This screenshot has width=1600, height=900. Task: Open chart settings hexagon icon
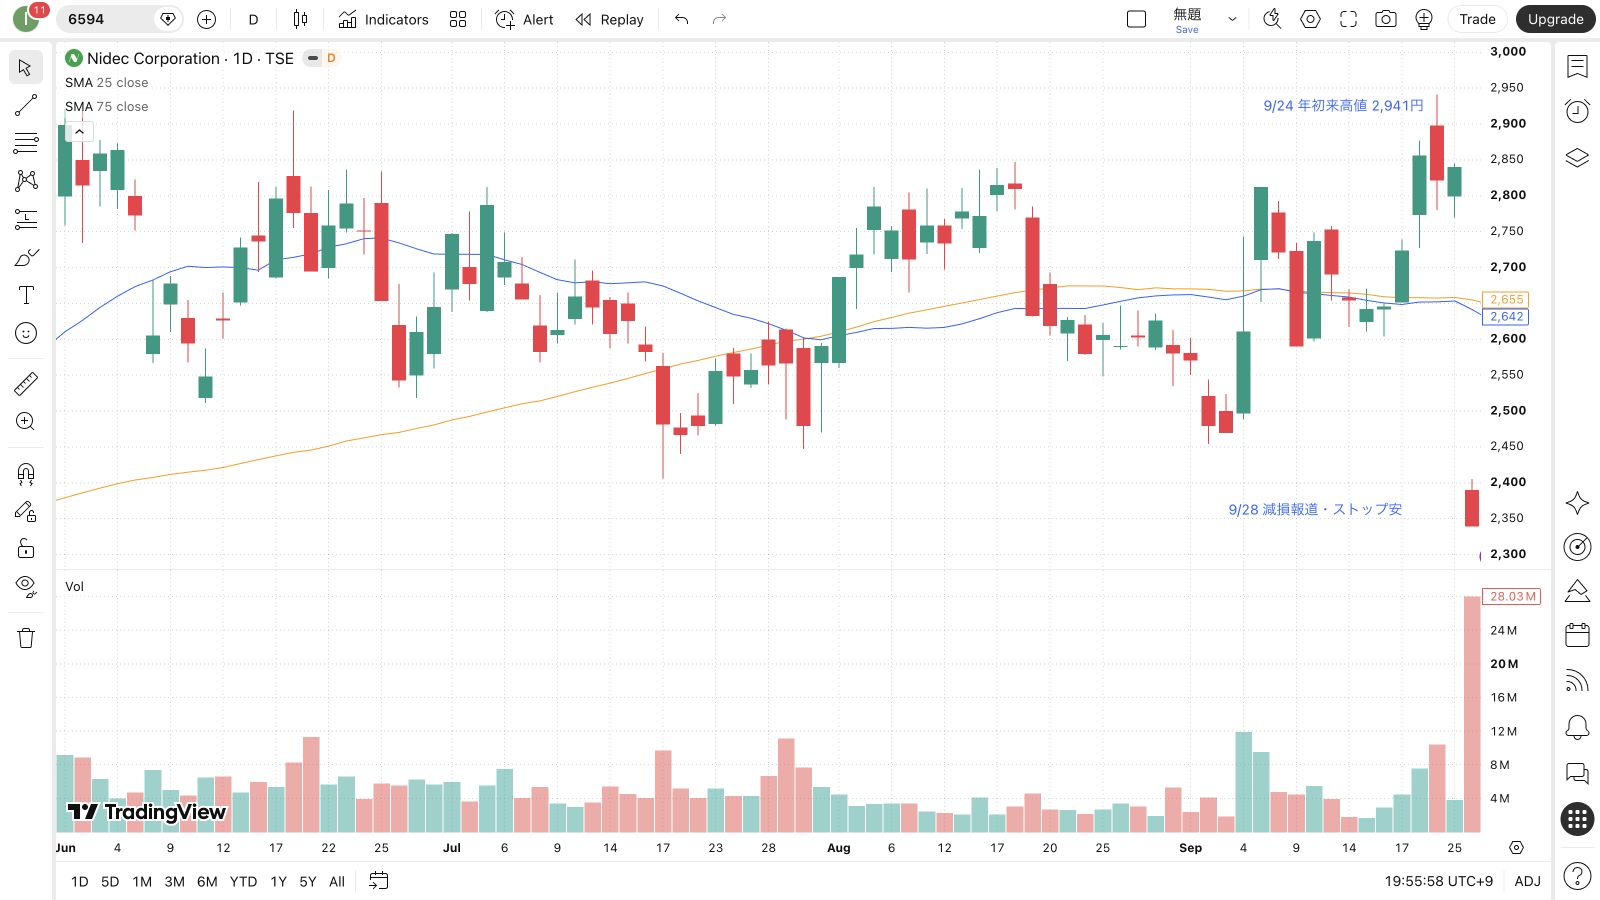(1310, 19)
